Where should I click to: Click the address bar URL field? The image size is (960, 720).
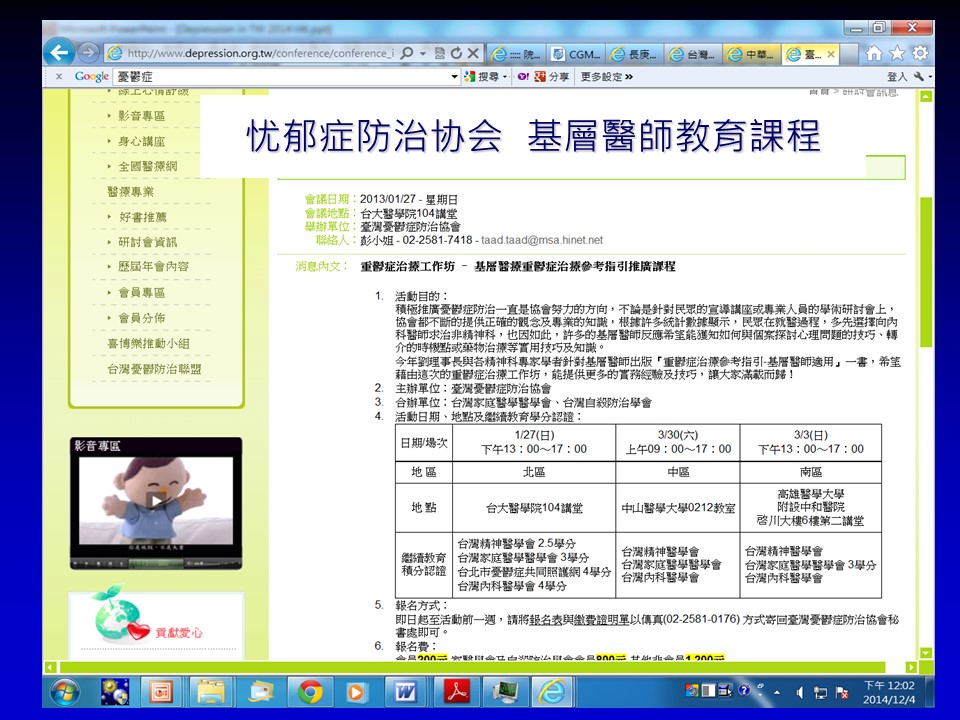(x=260, y=53)
